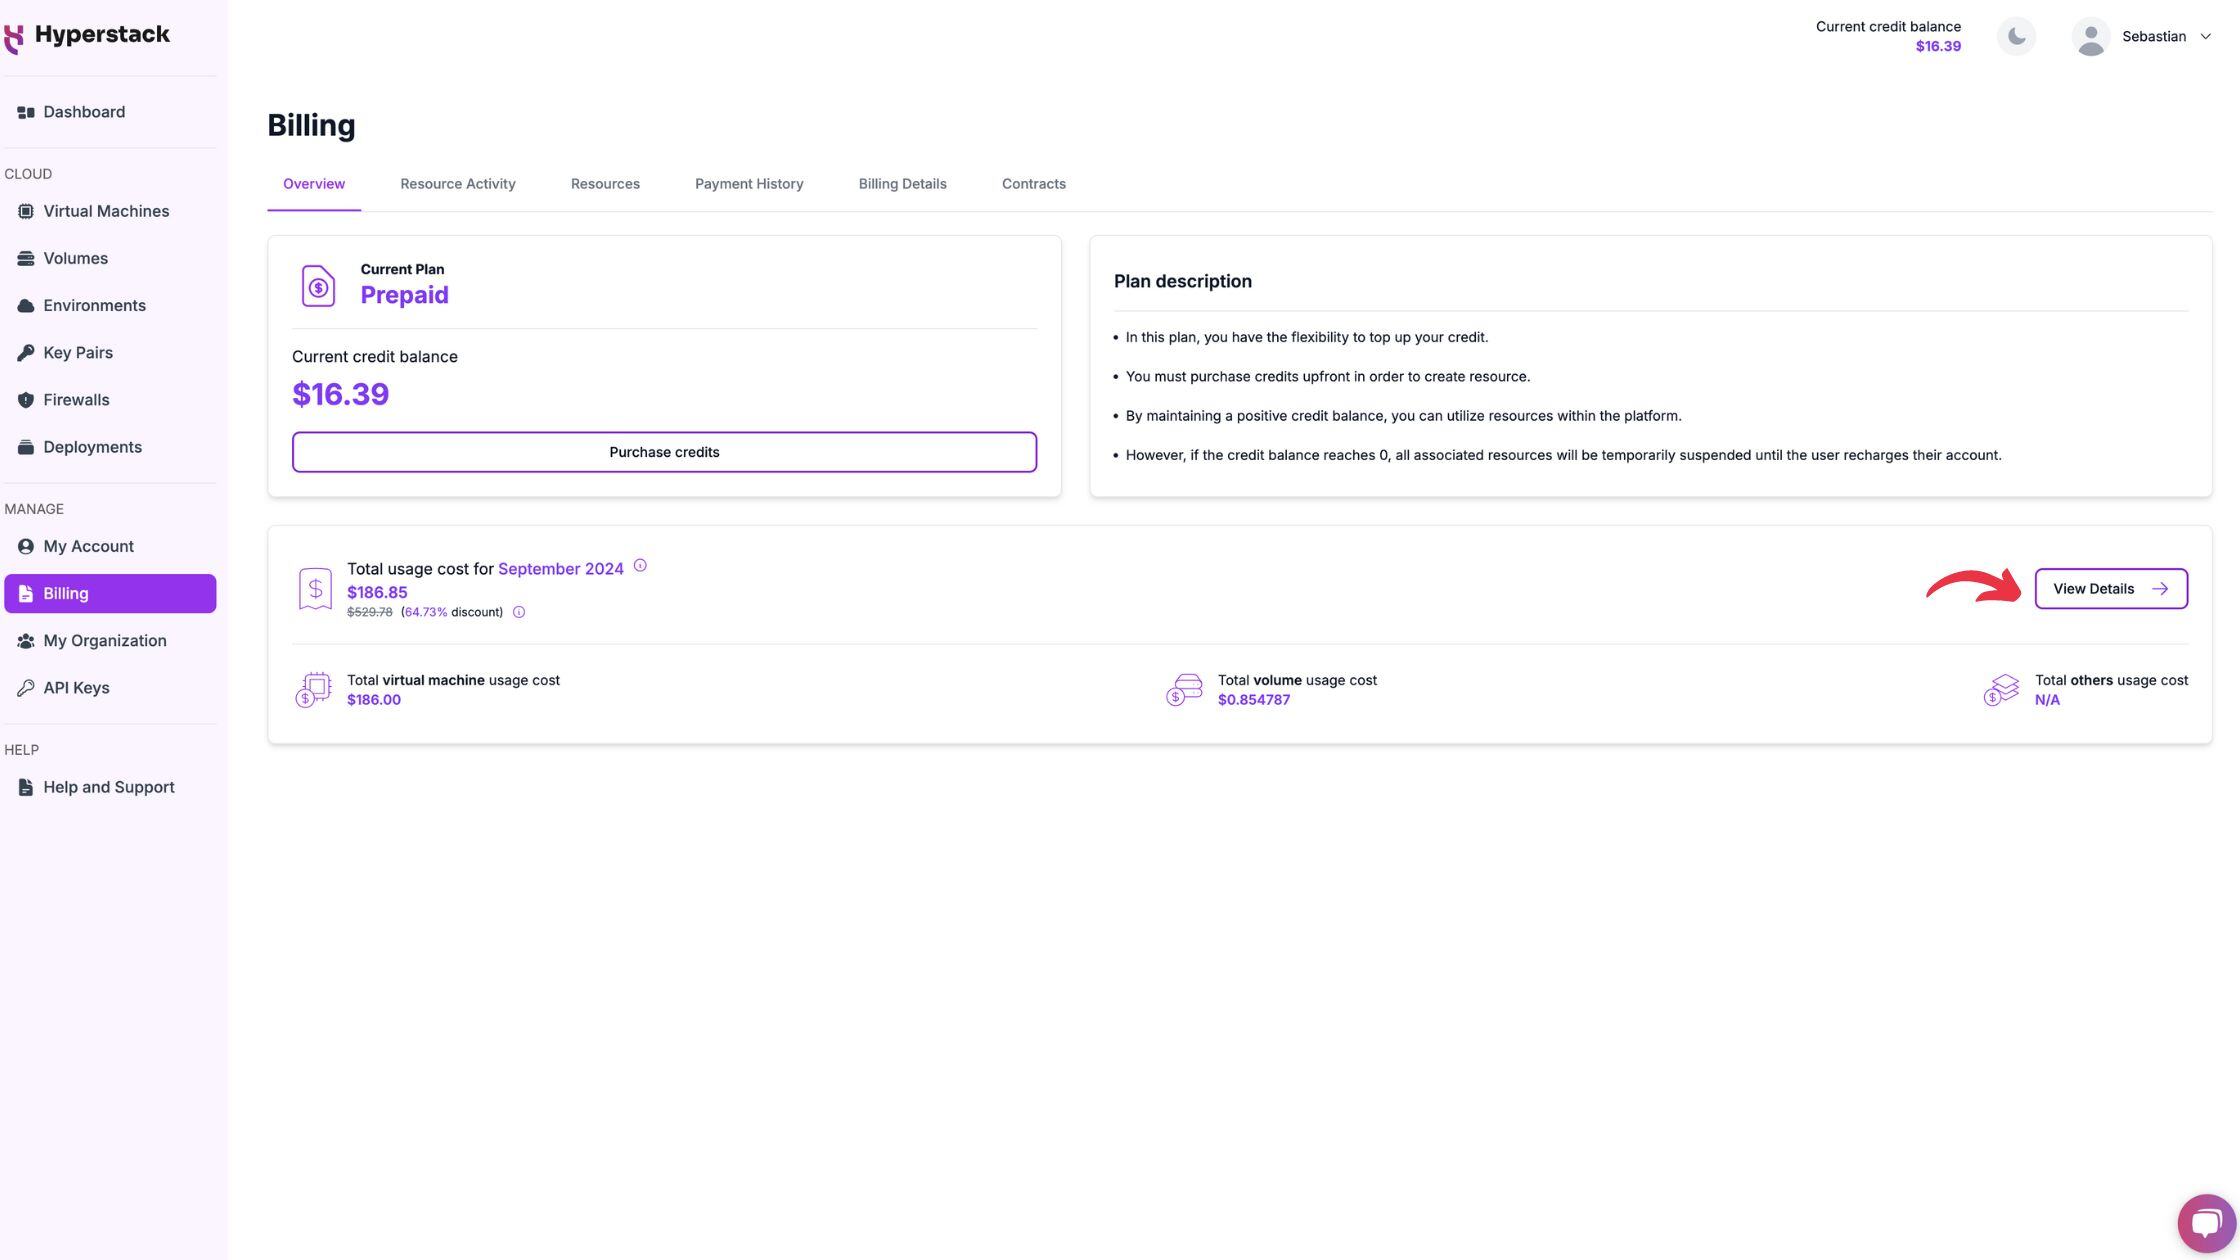Click the Firewalls shield icon
This screenshot has width=2240, height=1260.
26,400
